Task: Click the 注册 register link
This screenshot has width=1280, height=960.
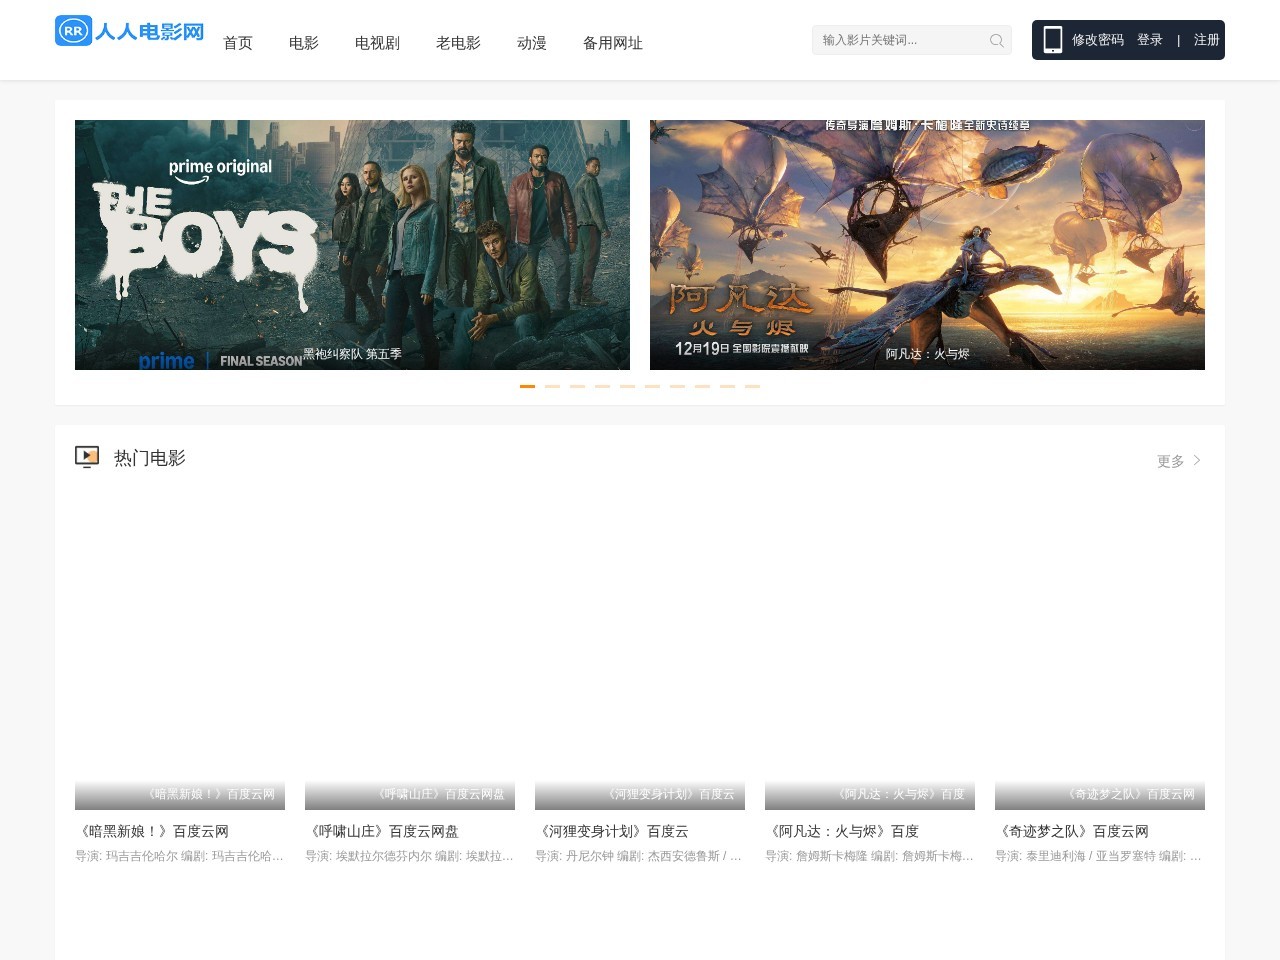Action: pos(1206,40)
